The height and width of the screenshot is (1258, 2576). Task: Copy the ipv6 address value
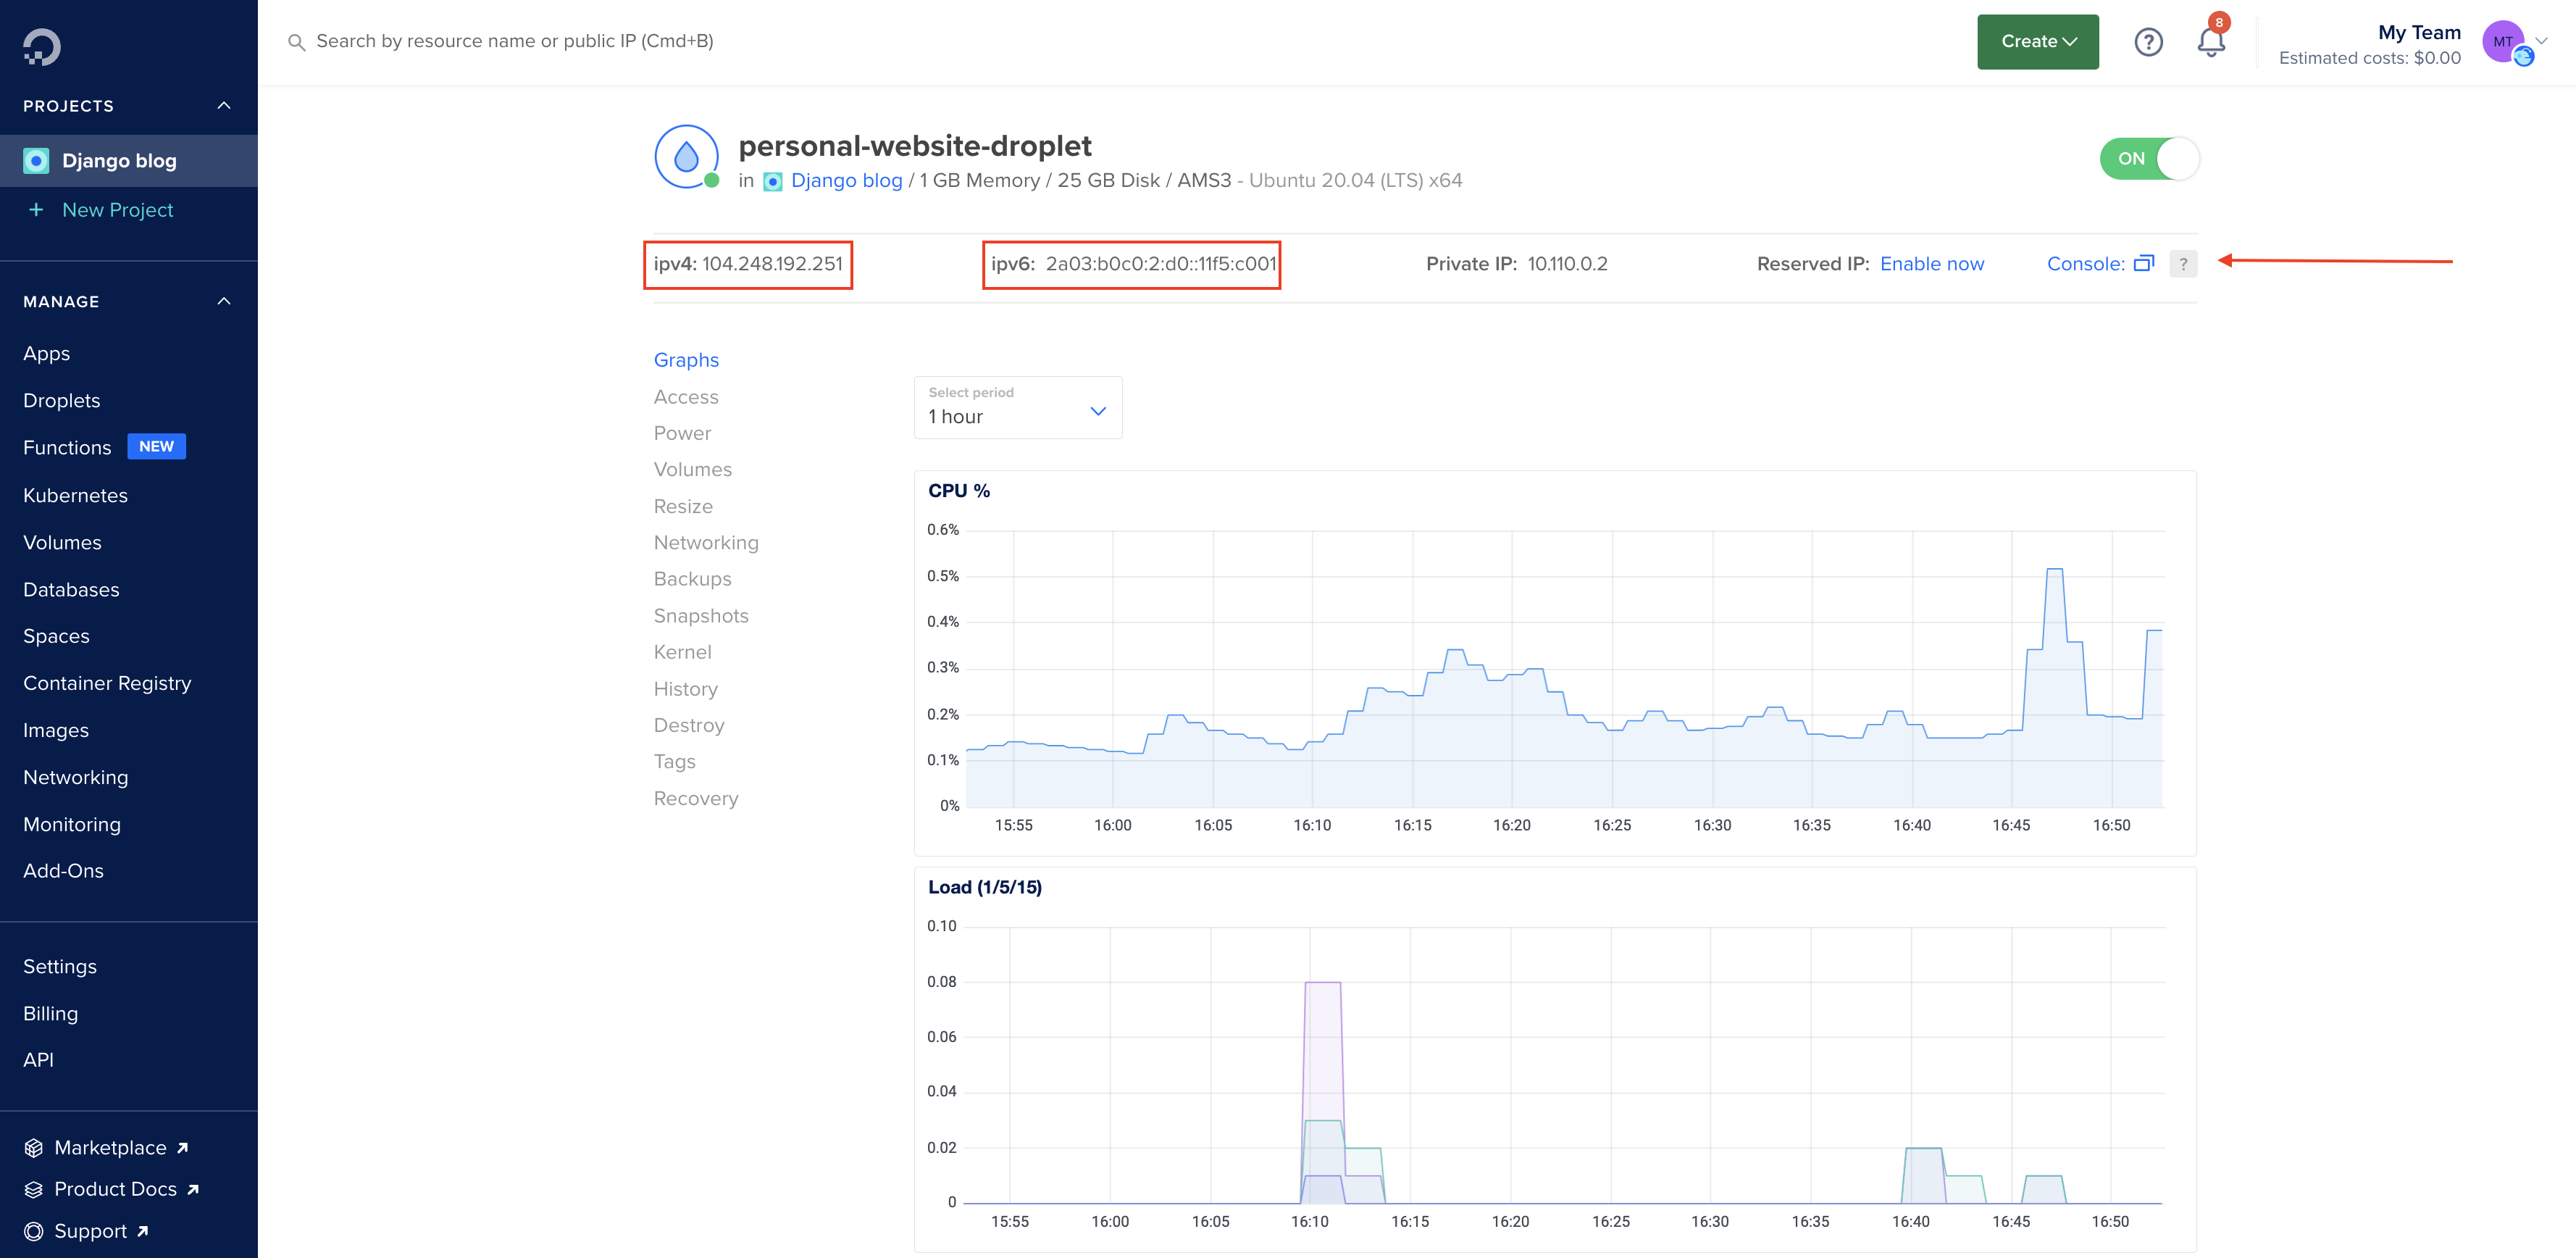[x=1160, y=264]
